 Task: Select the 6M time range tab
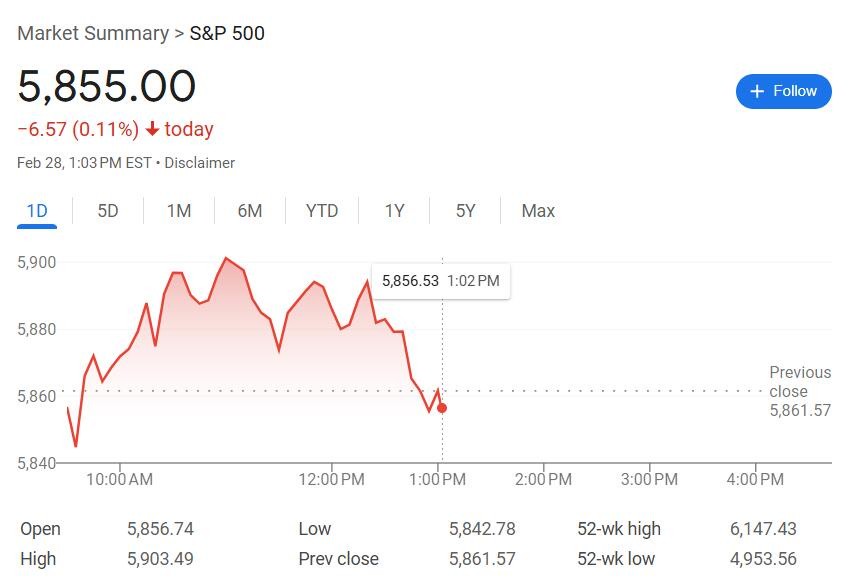coord(250,211)
